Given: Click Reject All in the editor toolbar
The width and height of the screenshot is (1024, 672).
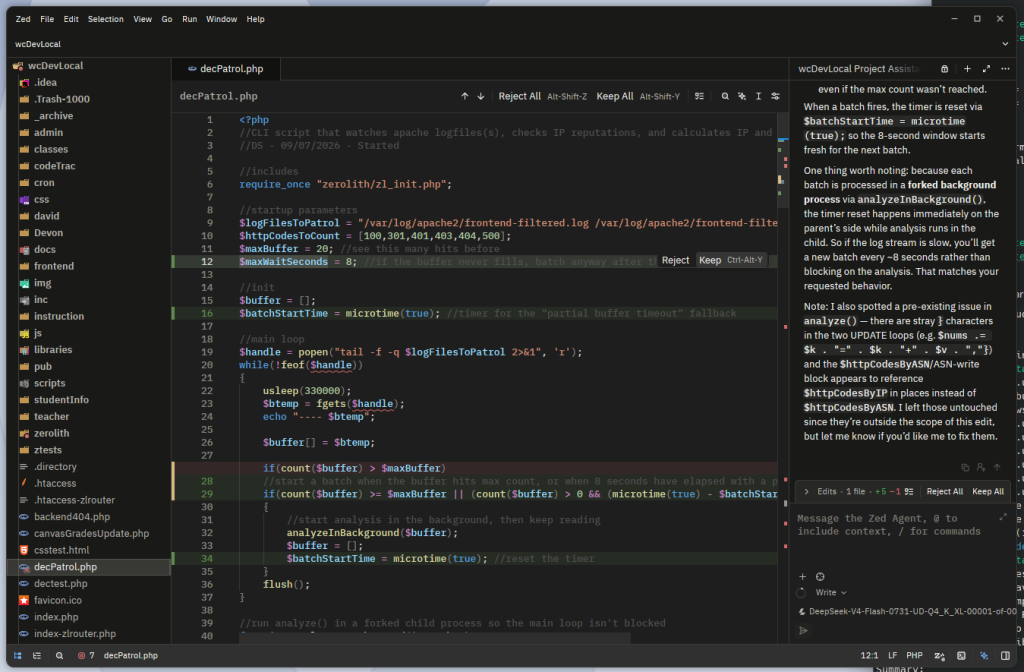Looking at the screenshot, I should [x=519, y=96].
